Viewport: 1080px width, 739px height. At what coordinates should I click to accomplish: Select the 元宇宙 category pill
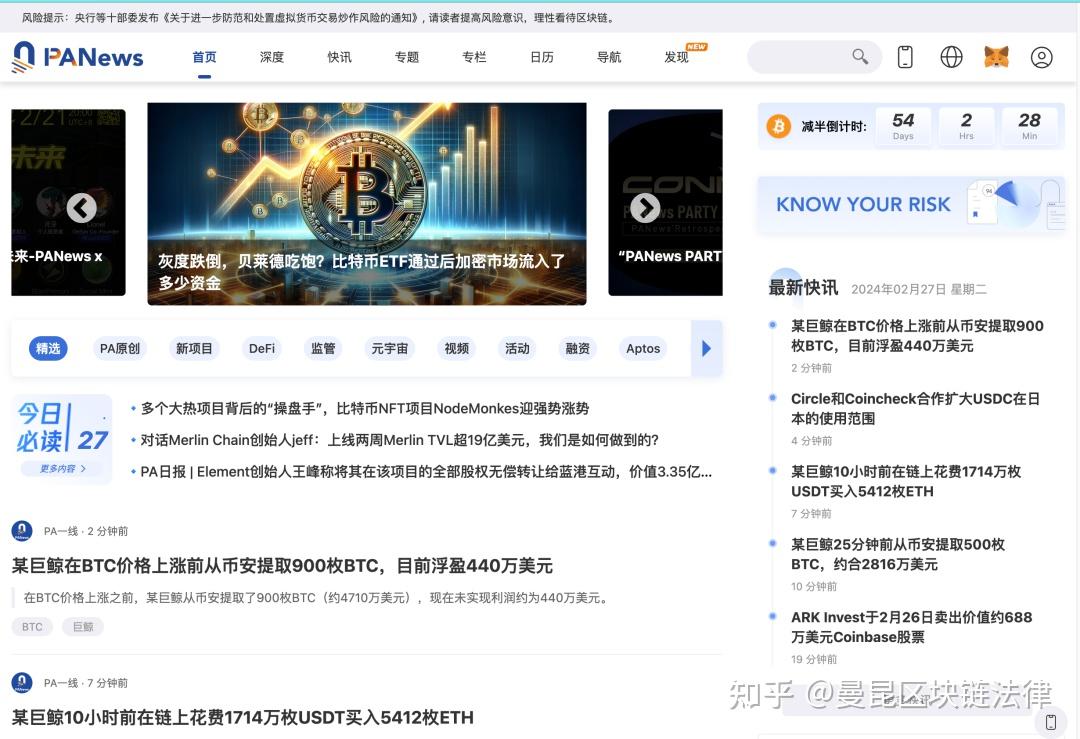pyautogui.click(x=390, y=348)
